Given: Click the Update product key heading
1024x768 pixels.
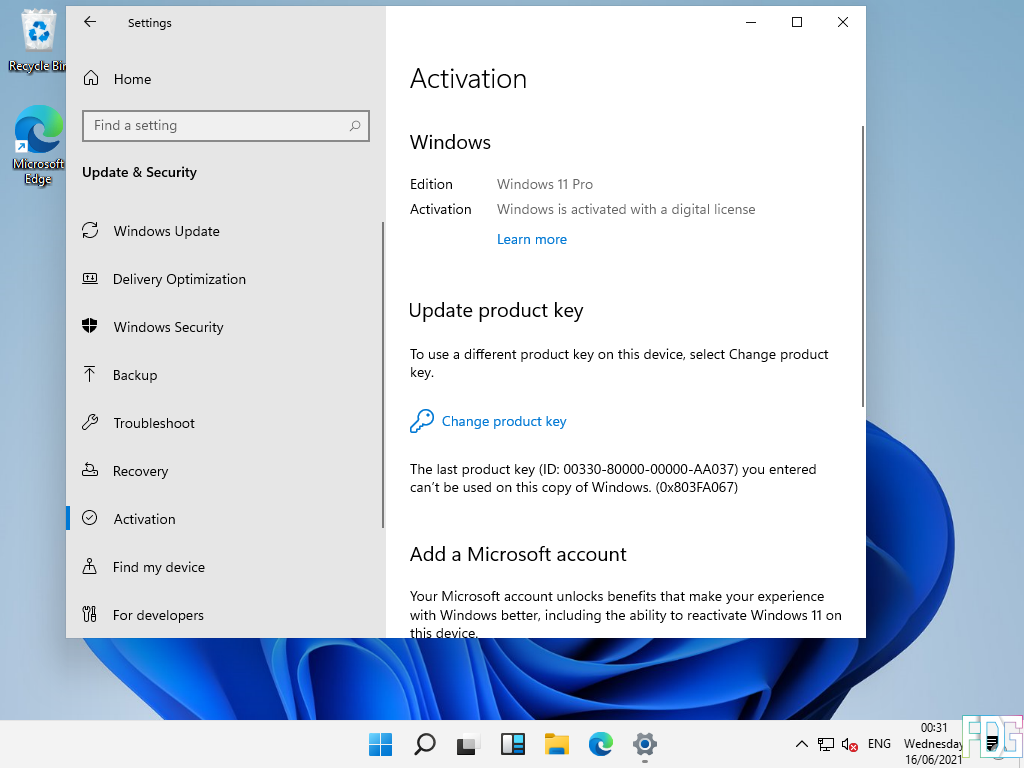Looking at the screenshot, I should [x=496, y=310].
